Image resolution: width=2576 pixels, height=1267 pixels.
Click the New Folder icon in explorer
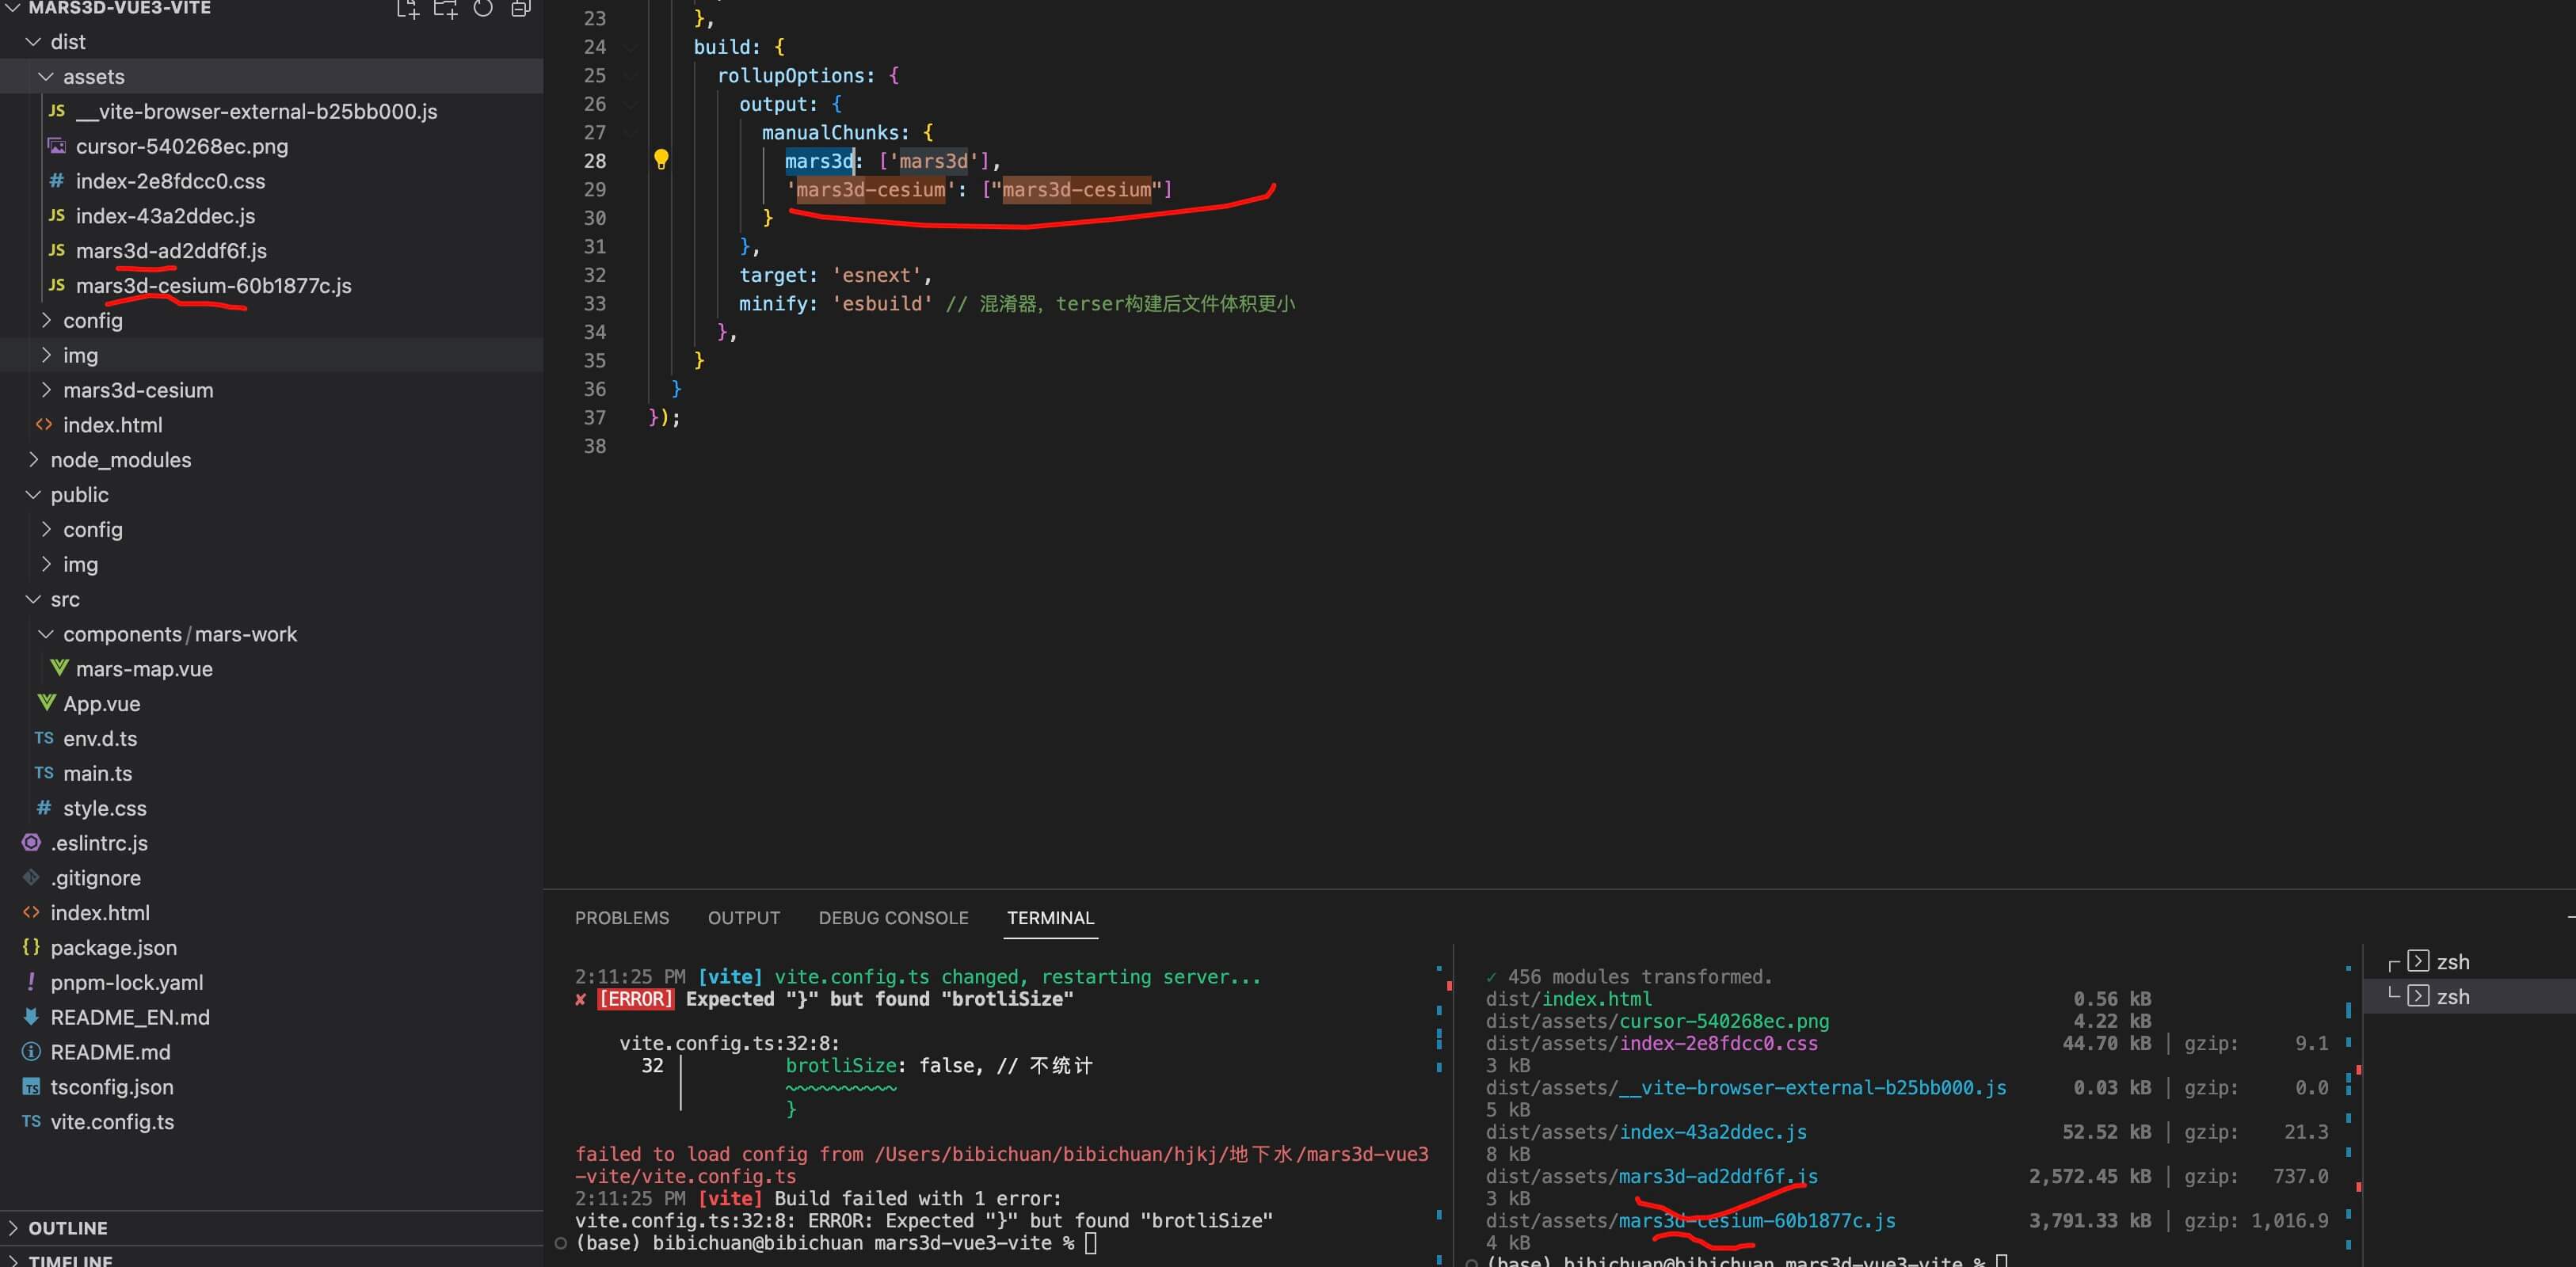[x=445, y=9]
